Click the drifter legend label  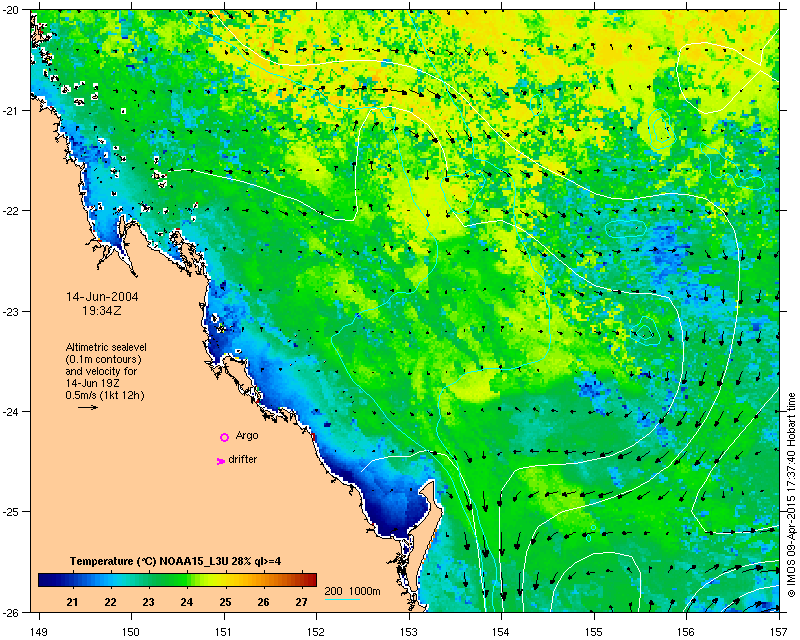(x=242, y=459)
